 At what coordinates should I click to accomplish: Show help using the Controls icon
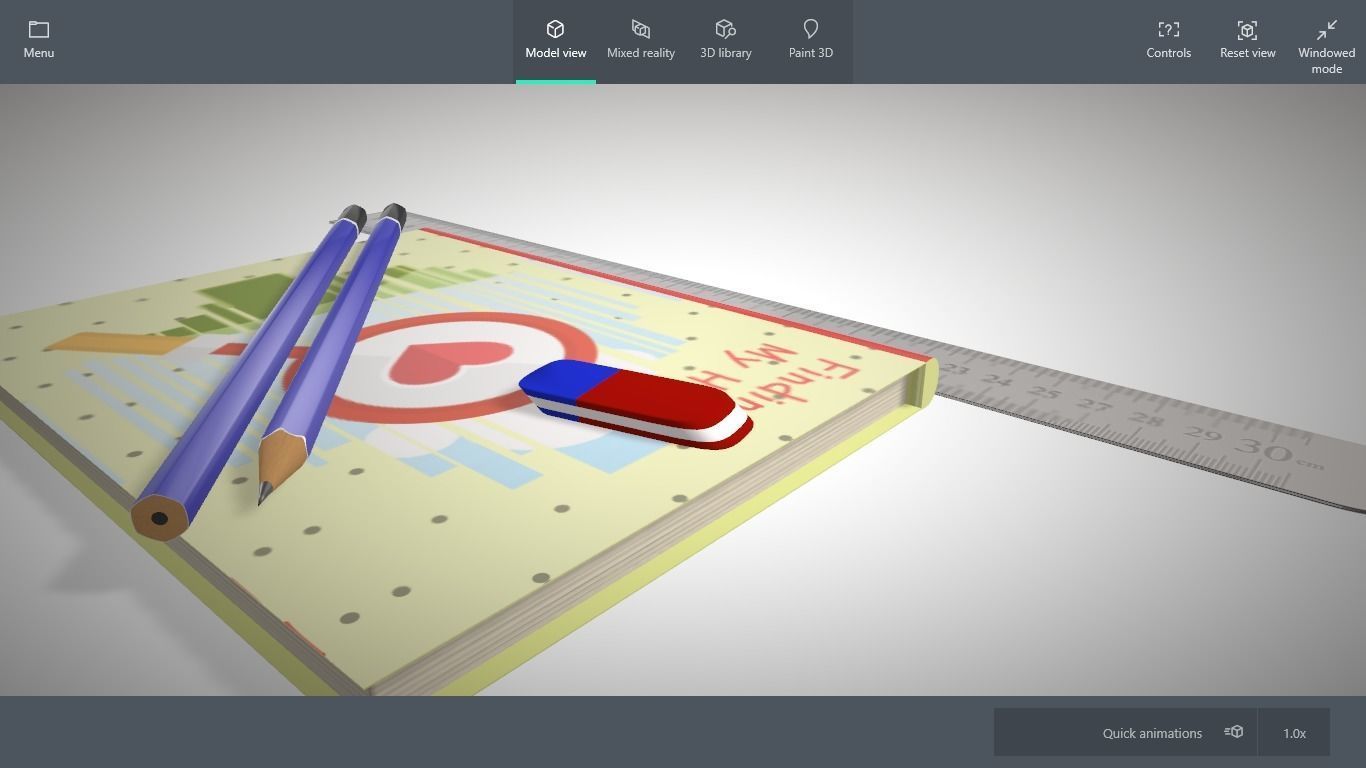(x=1168, y=30)
